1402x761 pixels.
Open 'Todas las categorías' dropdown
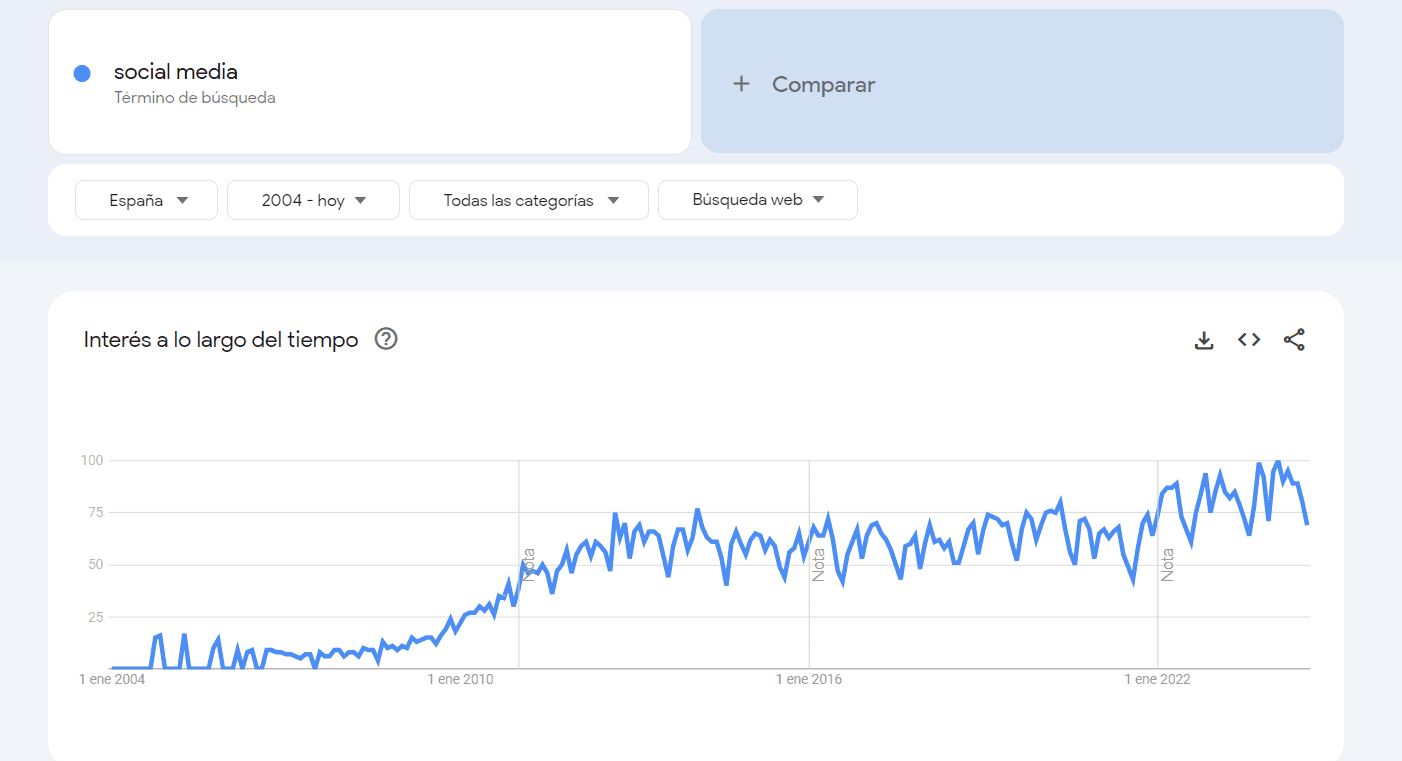click(x=528, y=199)
